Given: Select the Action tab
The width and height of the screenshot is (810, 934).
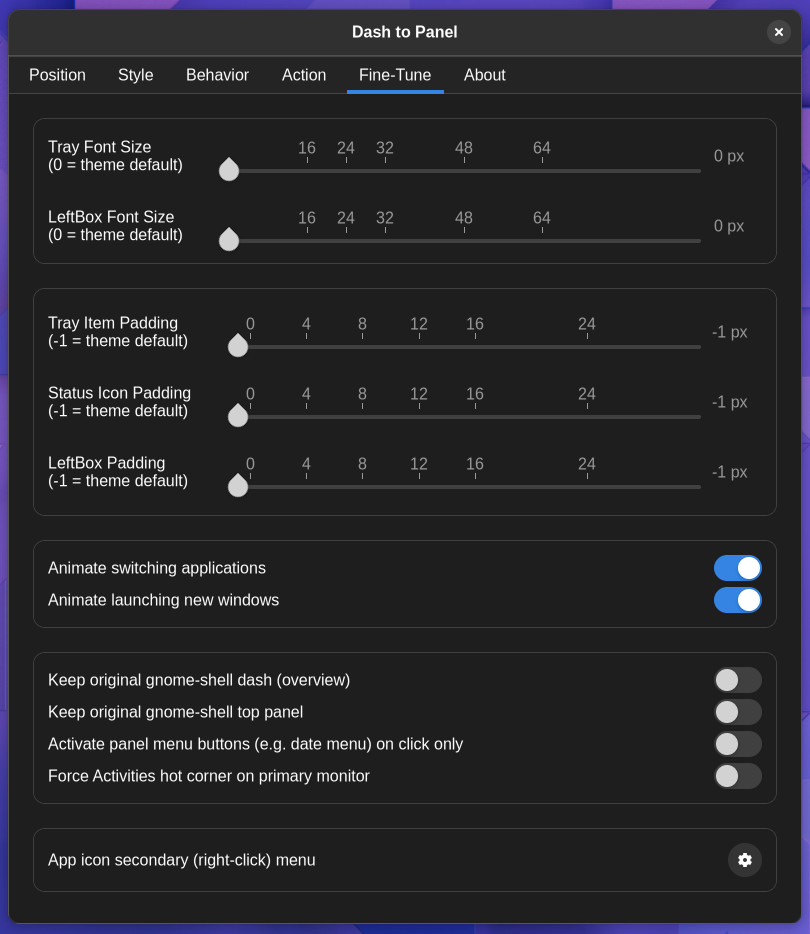Looking at the screenshot, I should [x=304, y=75].
